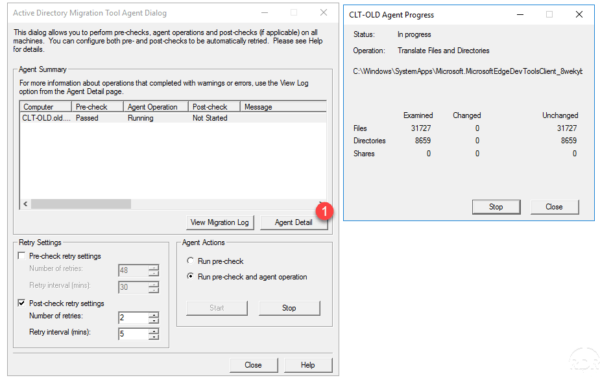600x378 pixels.
Task: Stop the CLT-OLD Agent Progress operation
Action: (496, 207)
